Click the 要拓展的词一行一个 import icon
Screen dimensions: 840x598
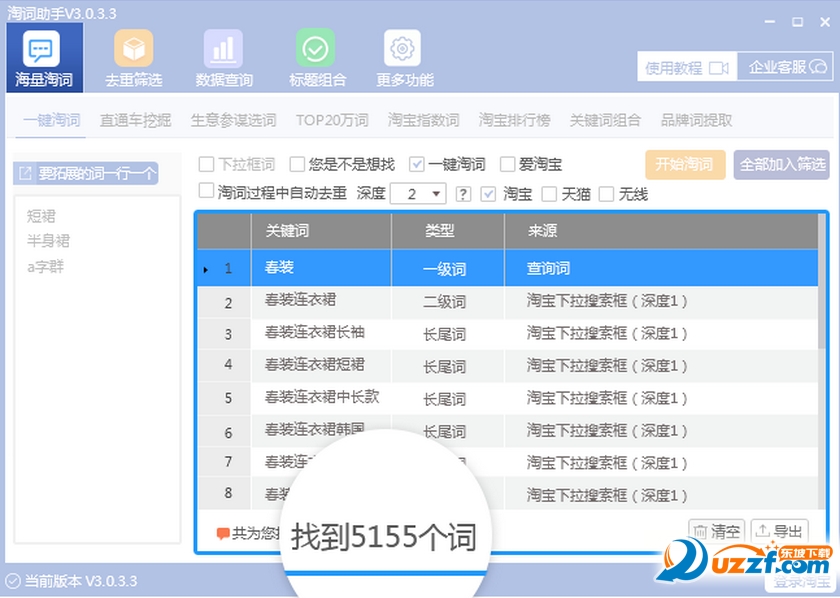coord(25,173)
